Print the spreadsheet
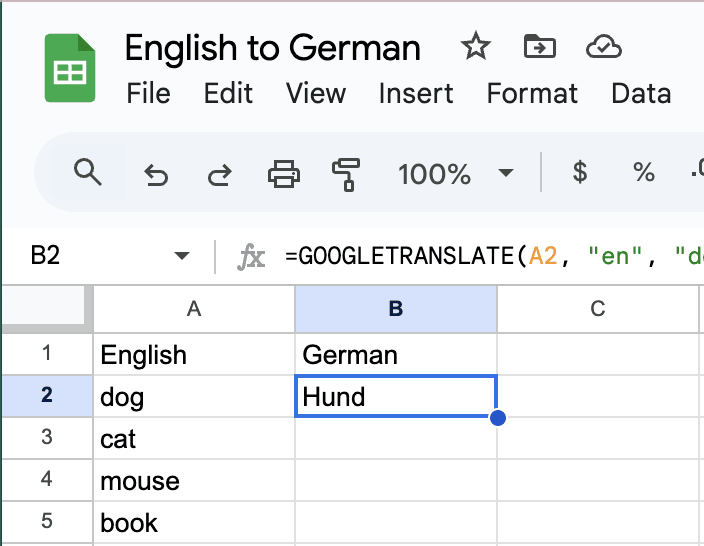The width and height of the screenshot is (704, 546). point(284,174)
